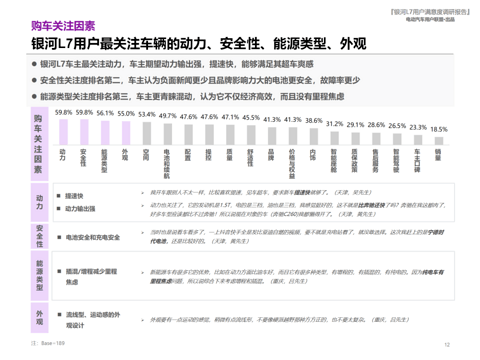Click the 38.6% value label
Viewport: 480px width, 360px height.
tap(314, 121)
